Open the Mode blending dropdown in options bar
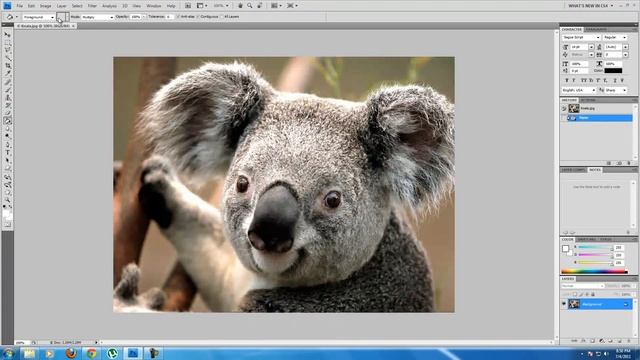 [x=97, y=17]
